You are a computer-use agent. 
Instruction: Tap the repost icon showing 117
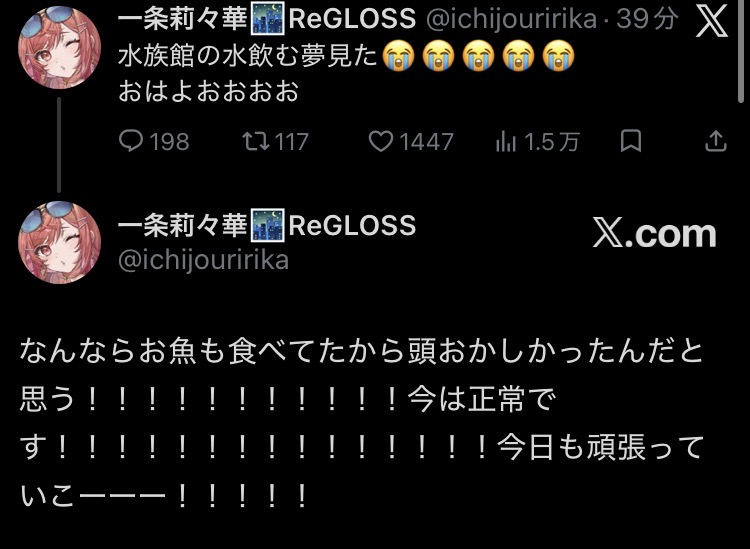[256, 141]
